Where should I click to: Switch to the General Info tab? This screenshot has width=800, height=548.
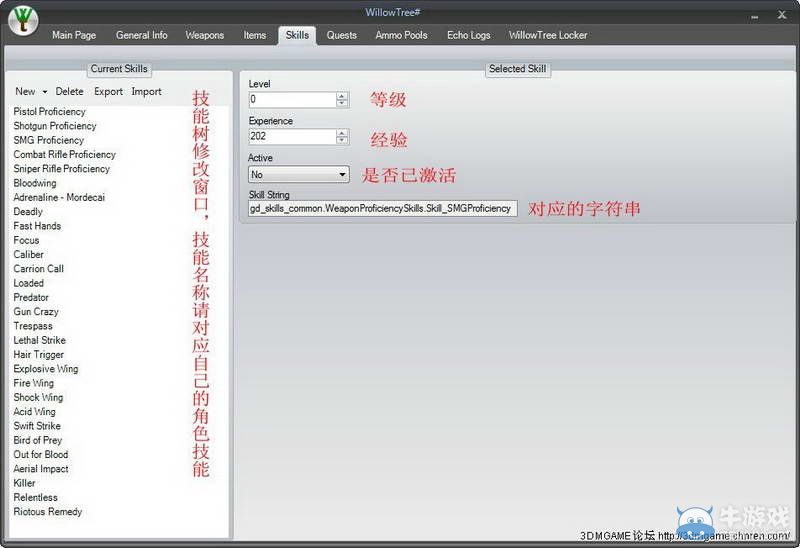[141, 35]
